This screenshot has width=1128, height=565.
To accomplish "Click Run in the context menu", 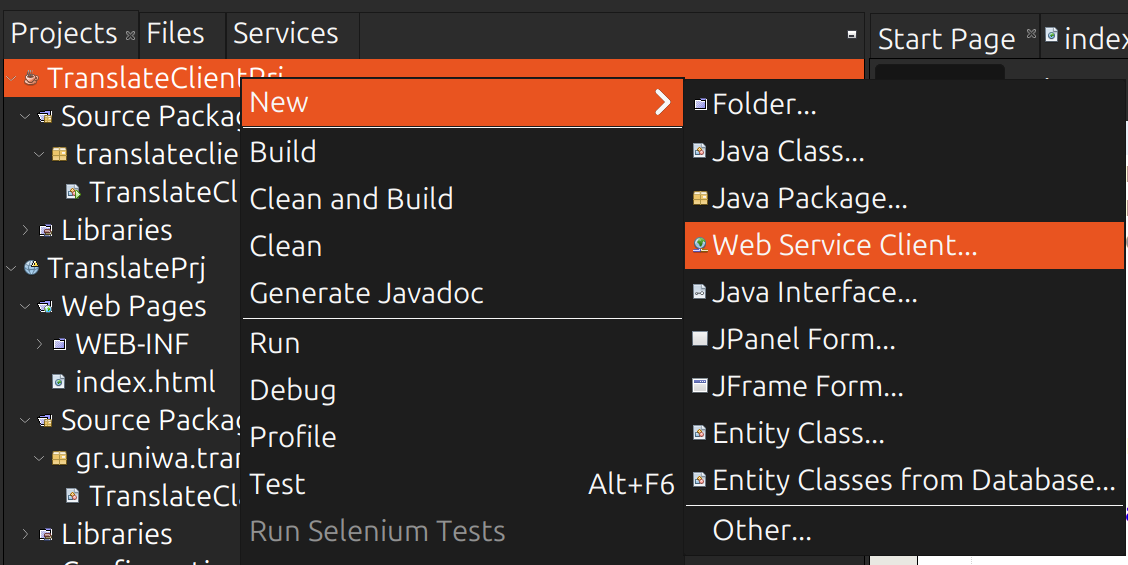I will point(462,343).
